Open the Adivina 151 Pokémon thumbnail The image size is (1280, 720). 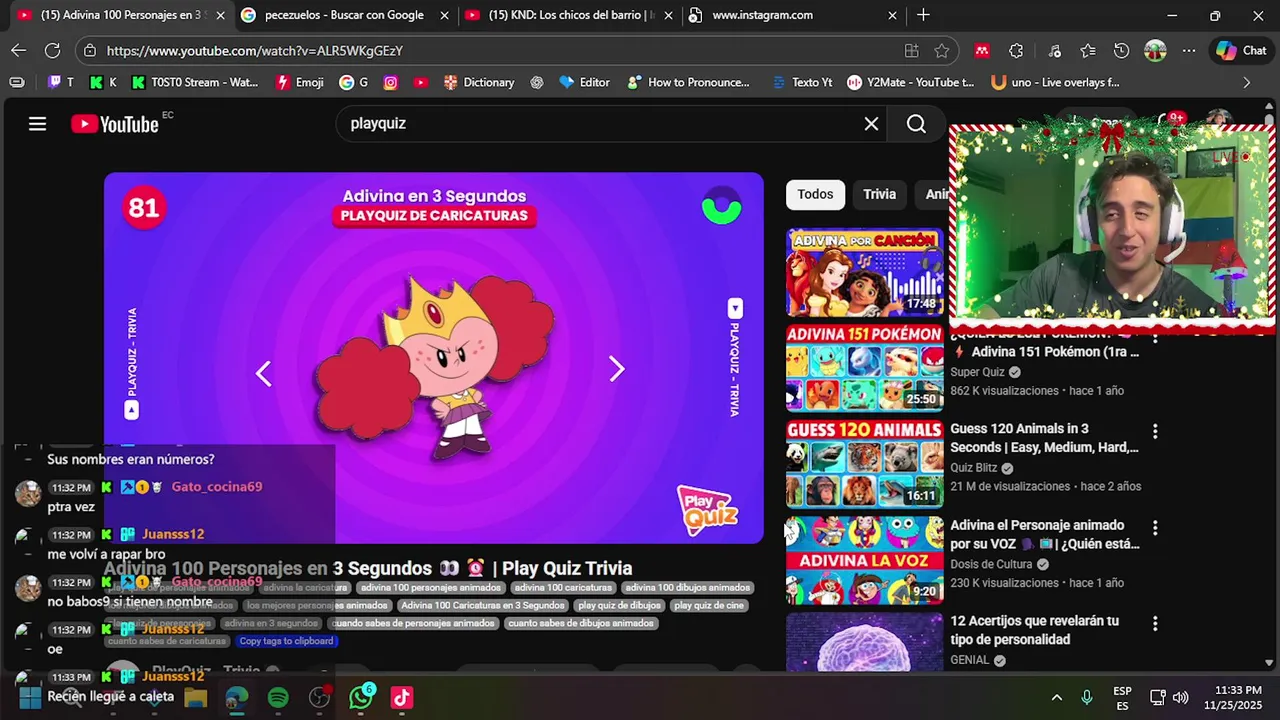pos(864,368)
